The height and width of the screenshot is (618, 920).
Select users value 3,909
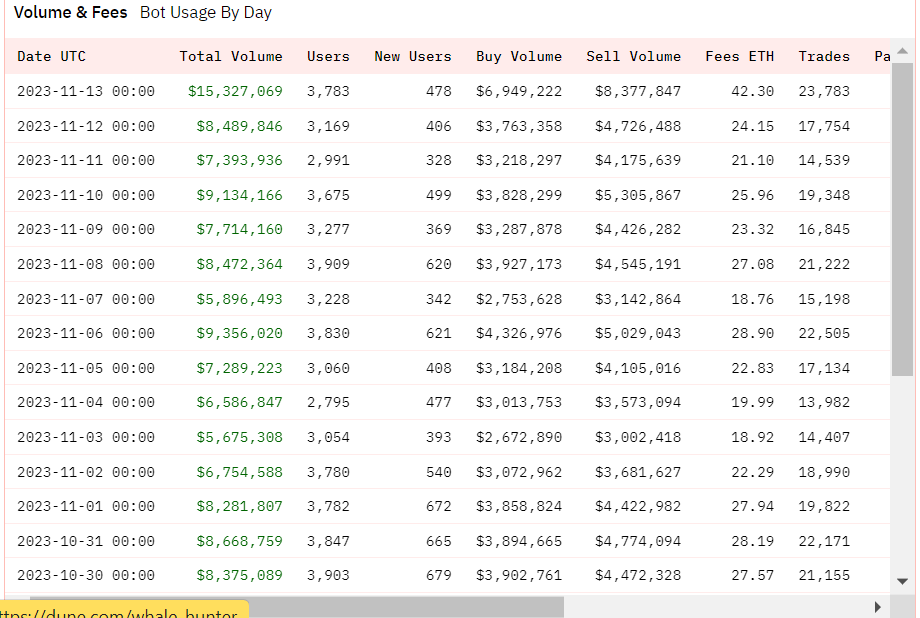coord(328,264)
